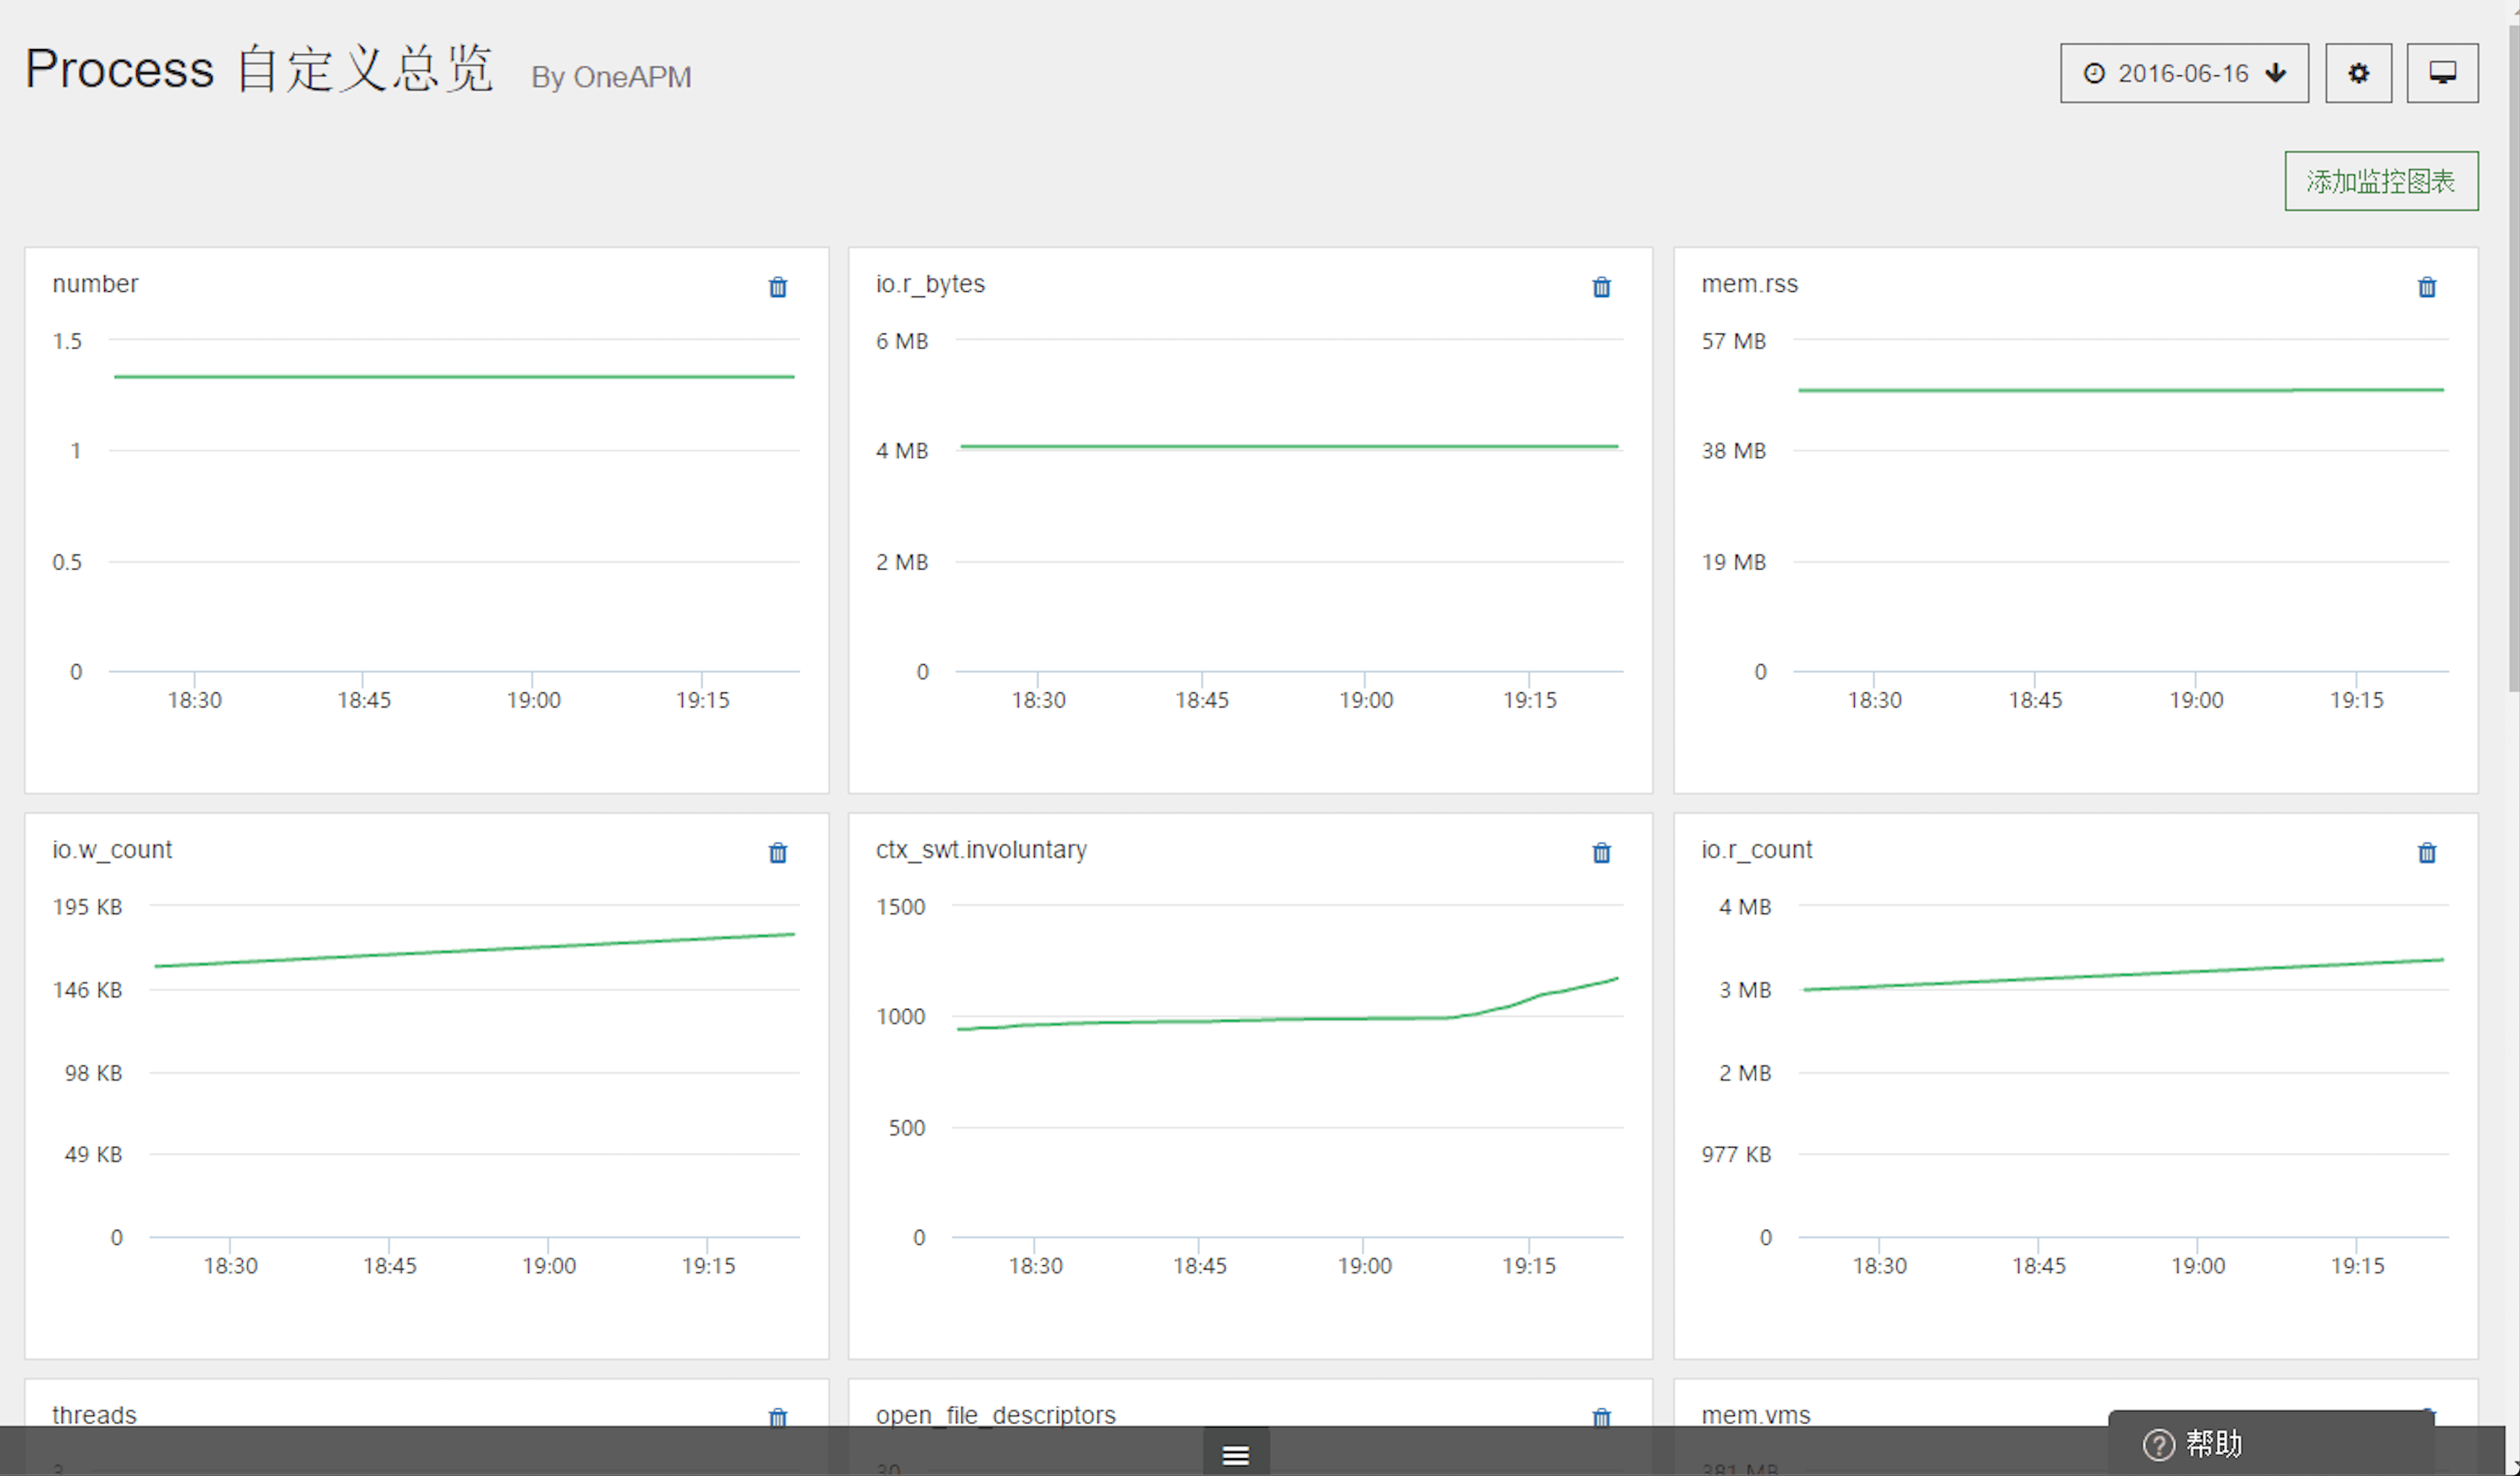
Task: Open the 帮助 help widget
Action: (2270, 1443)
